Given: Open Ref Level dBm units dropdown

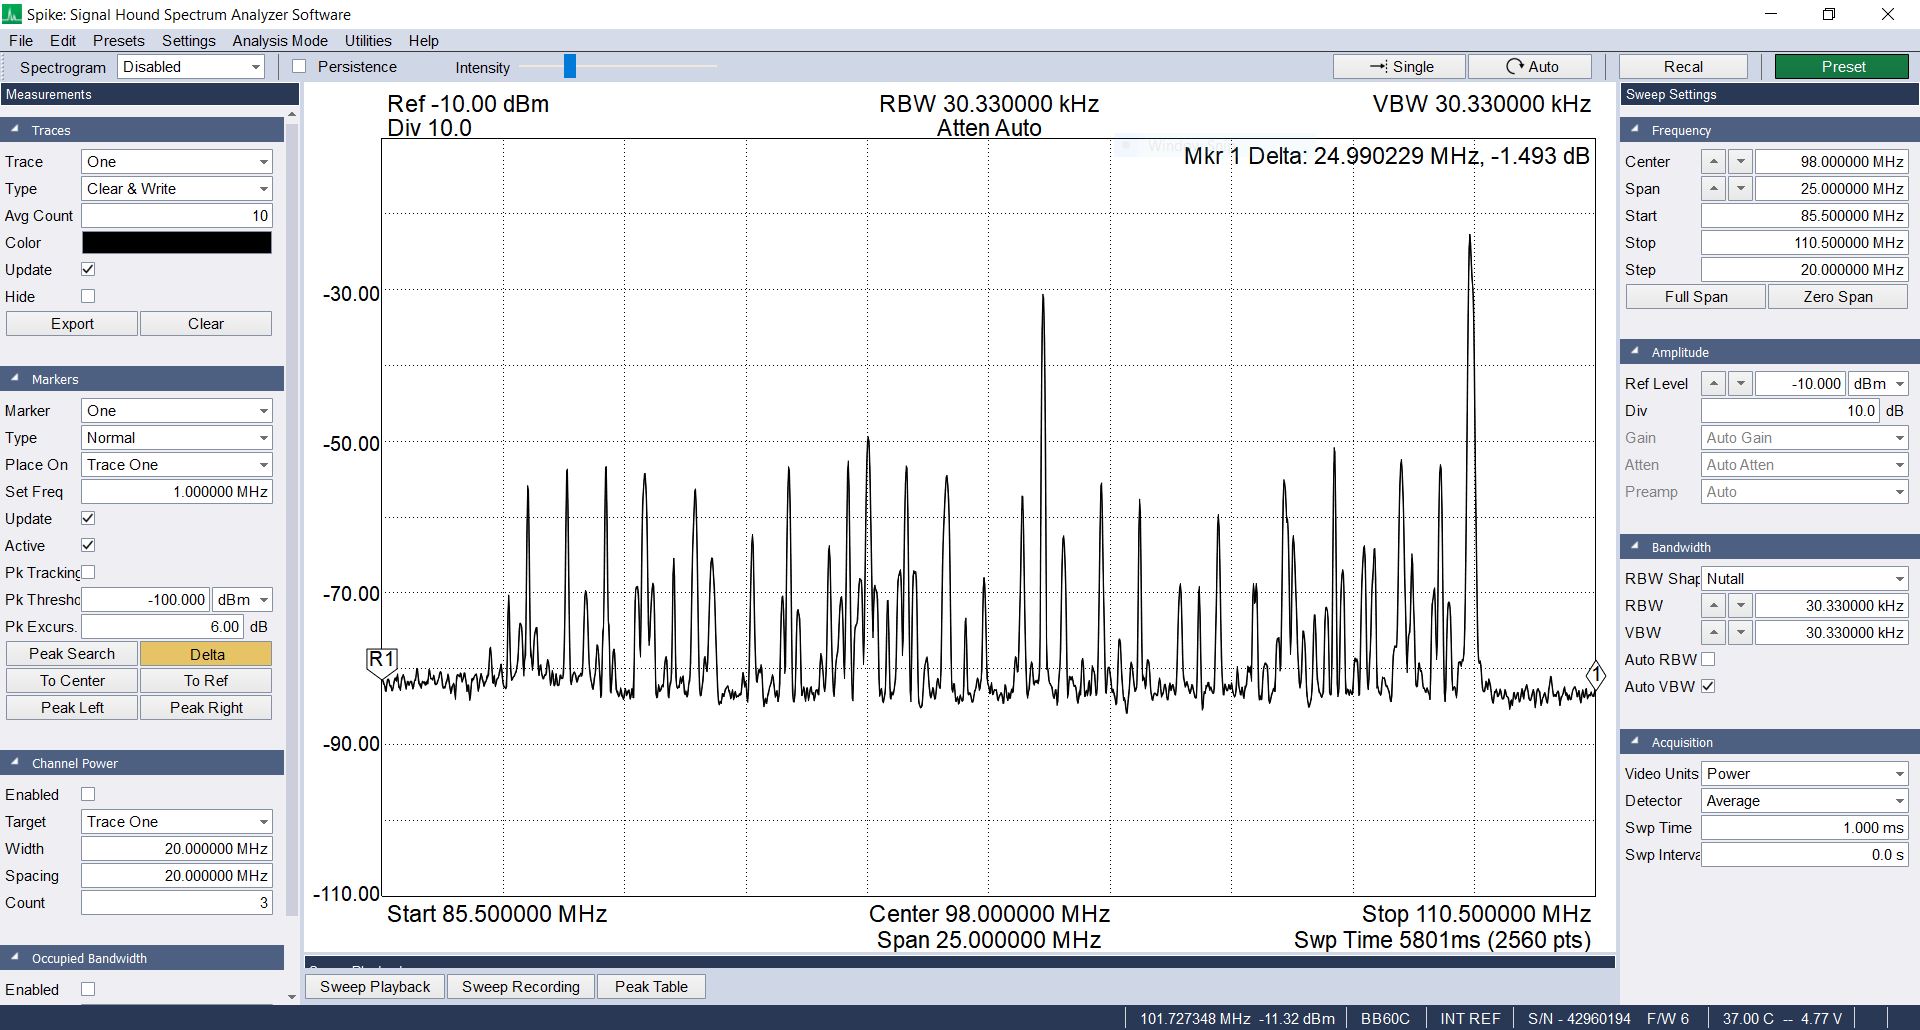Looking at the screenshot, I should [x=1878, y=383].
